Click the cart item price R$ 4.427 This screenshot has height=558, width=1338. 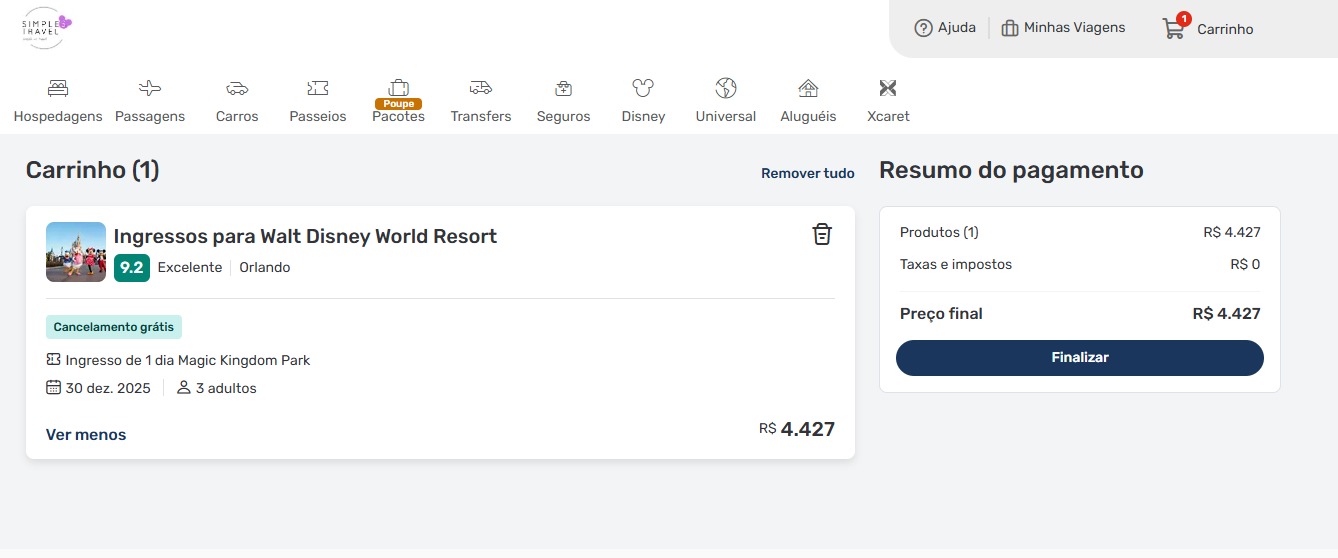click(x=797, y=430)
